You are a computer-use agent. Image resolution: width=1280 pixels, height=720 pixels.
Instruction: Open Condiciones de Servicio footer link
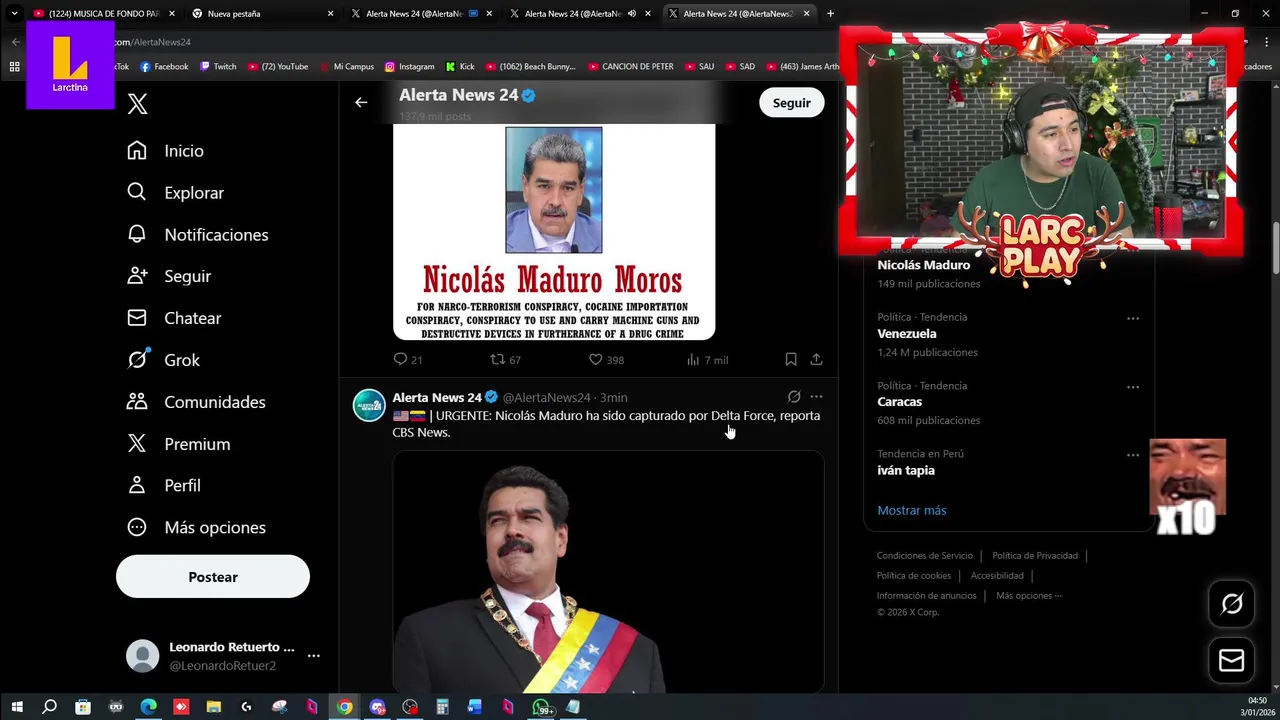(924, 556)
